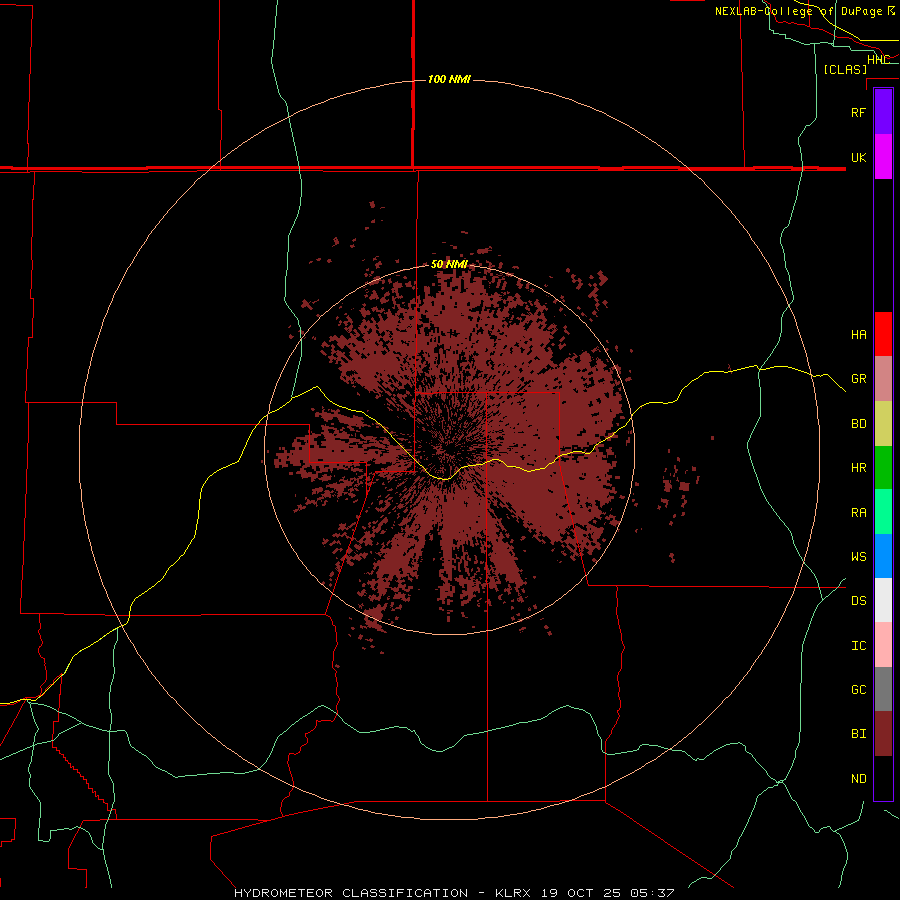The image size is (900, 900).
Task: Click the WS blue legend swatch
Action: [883, 556]
